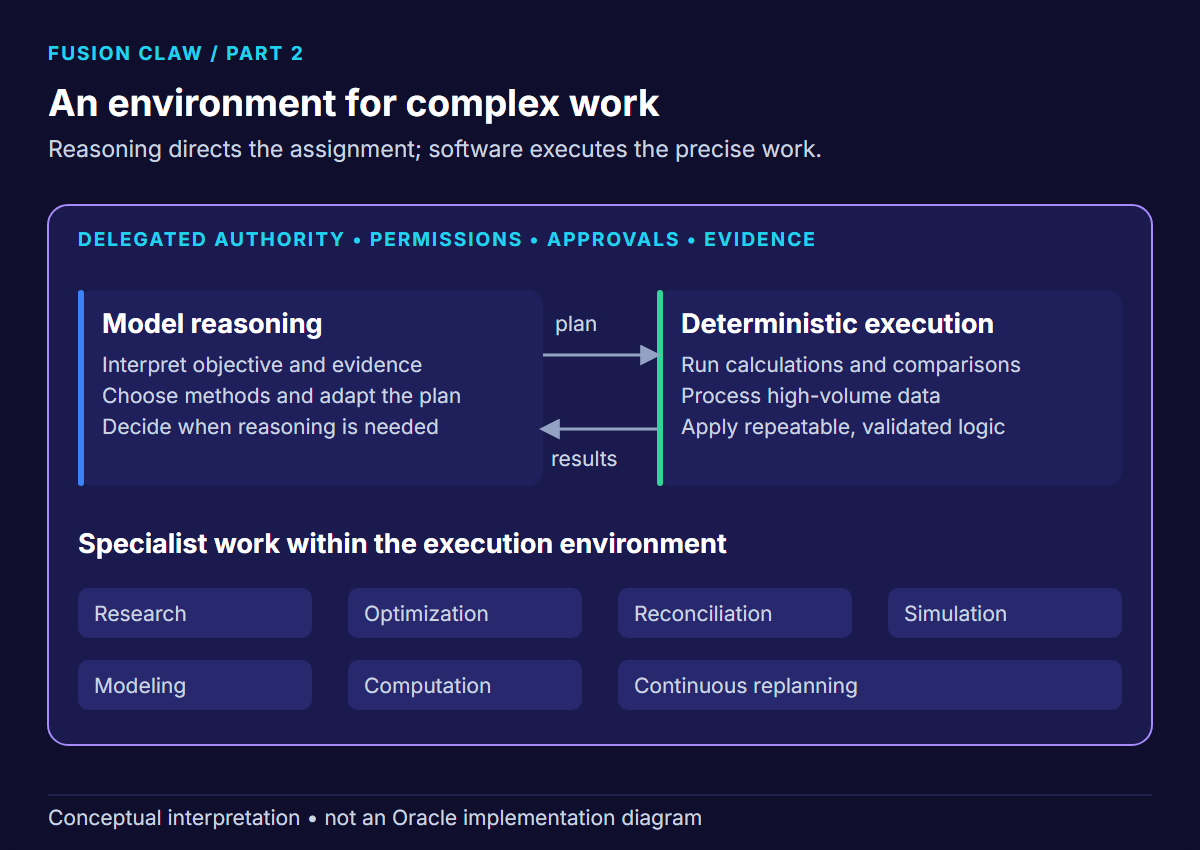The width and height of the screenshot is (1200, 850).
Task: Click the 'plan' arrow label
Action: click(x=576, y=325)
